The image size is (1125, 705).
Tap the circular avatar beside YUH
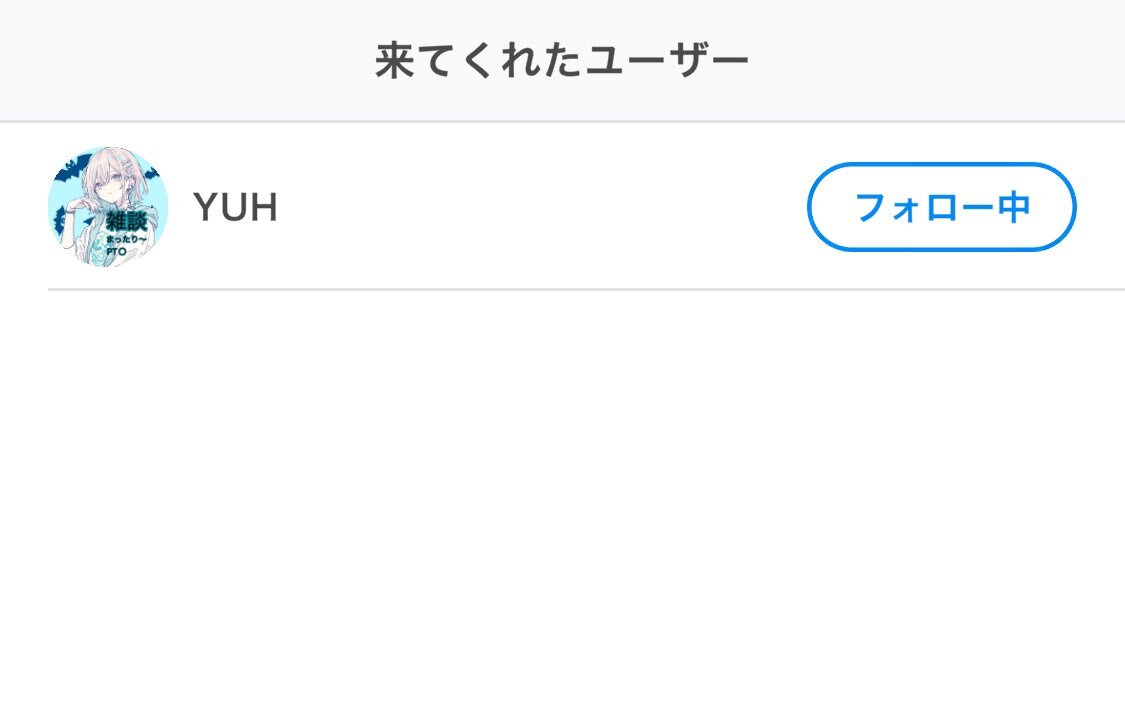[x=107, y=207]
